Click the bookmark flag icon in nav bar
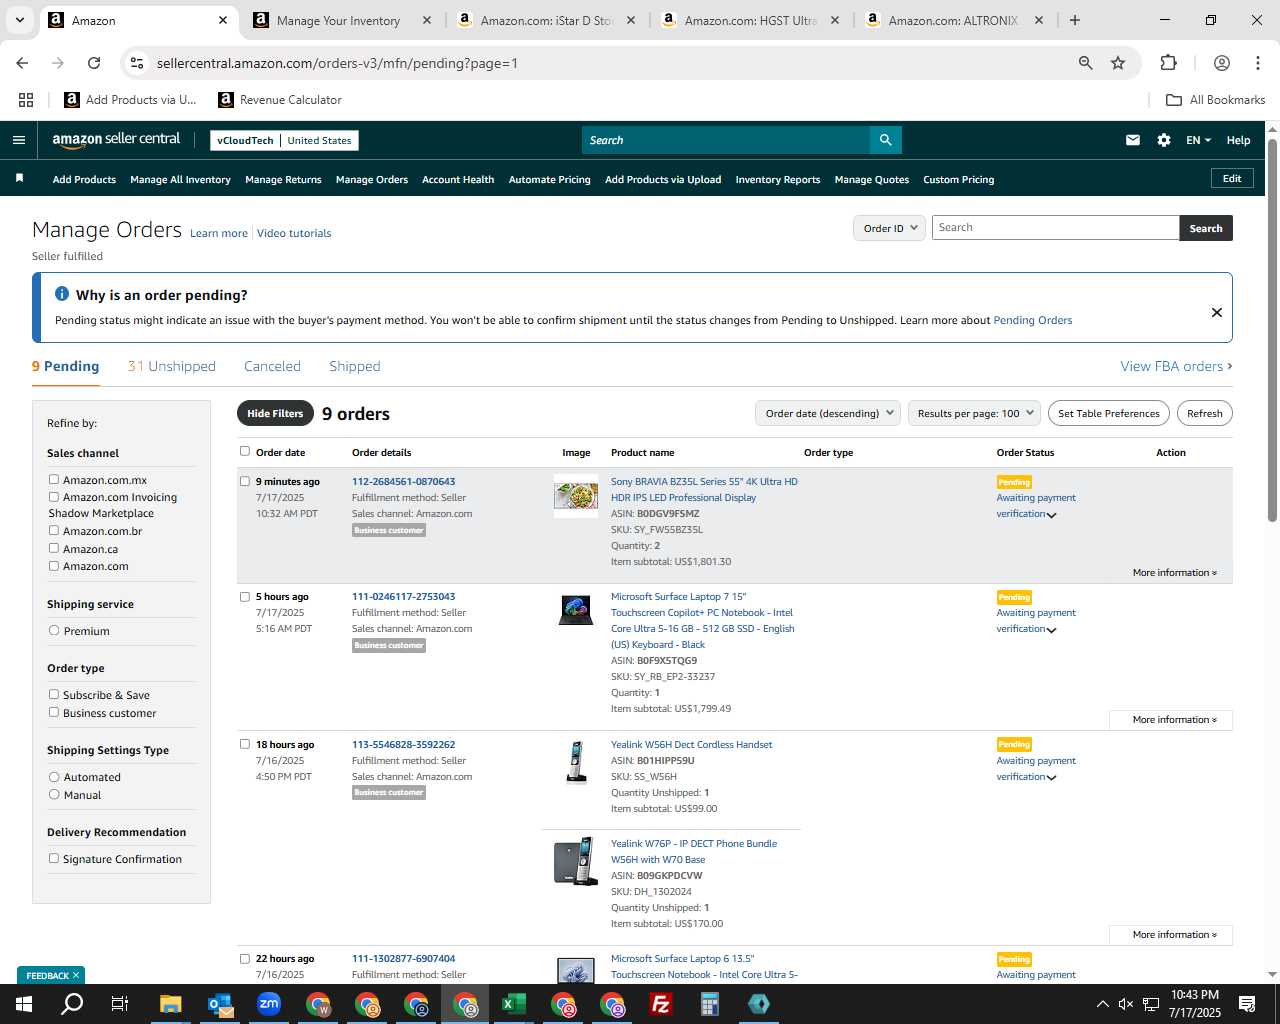Screen dimensions: 1280x1024 (19, 178)
